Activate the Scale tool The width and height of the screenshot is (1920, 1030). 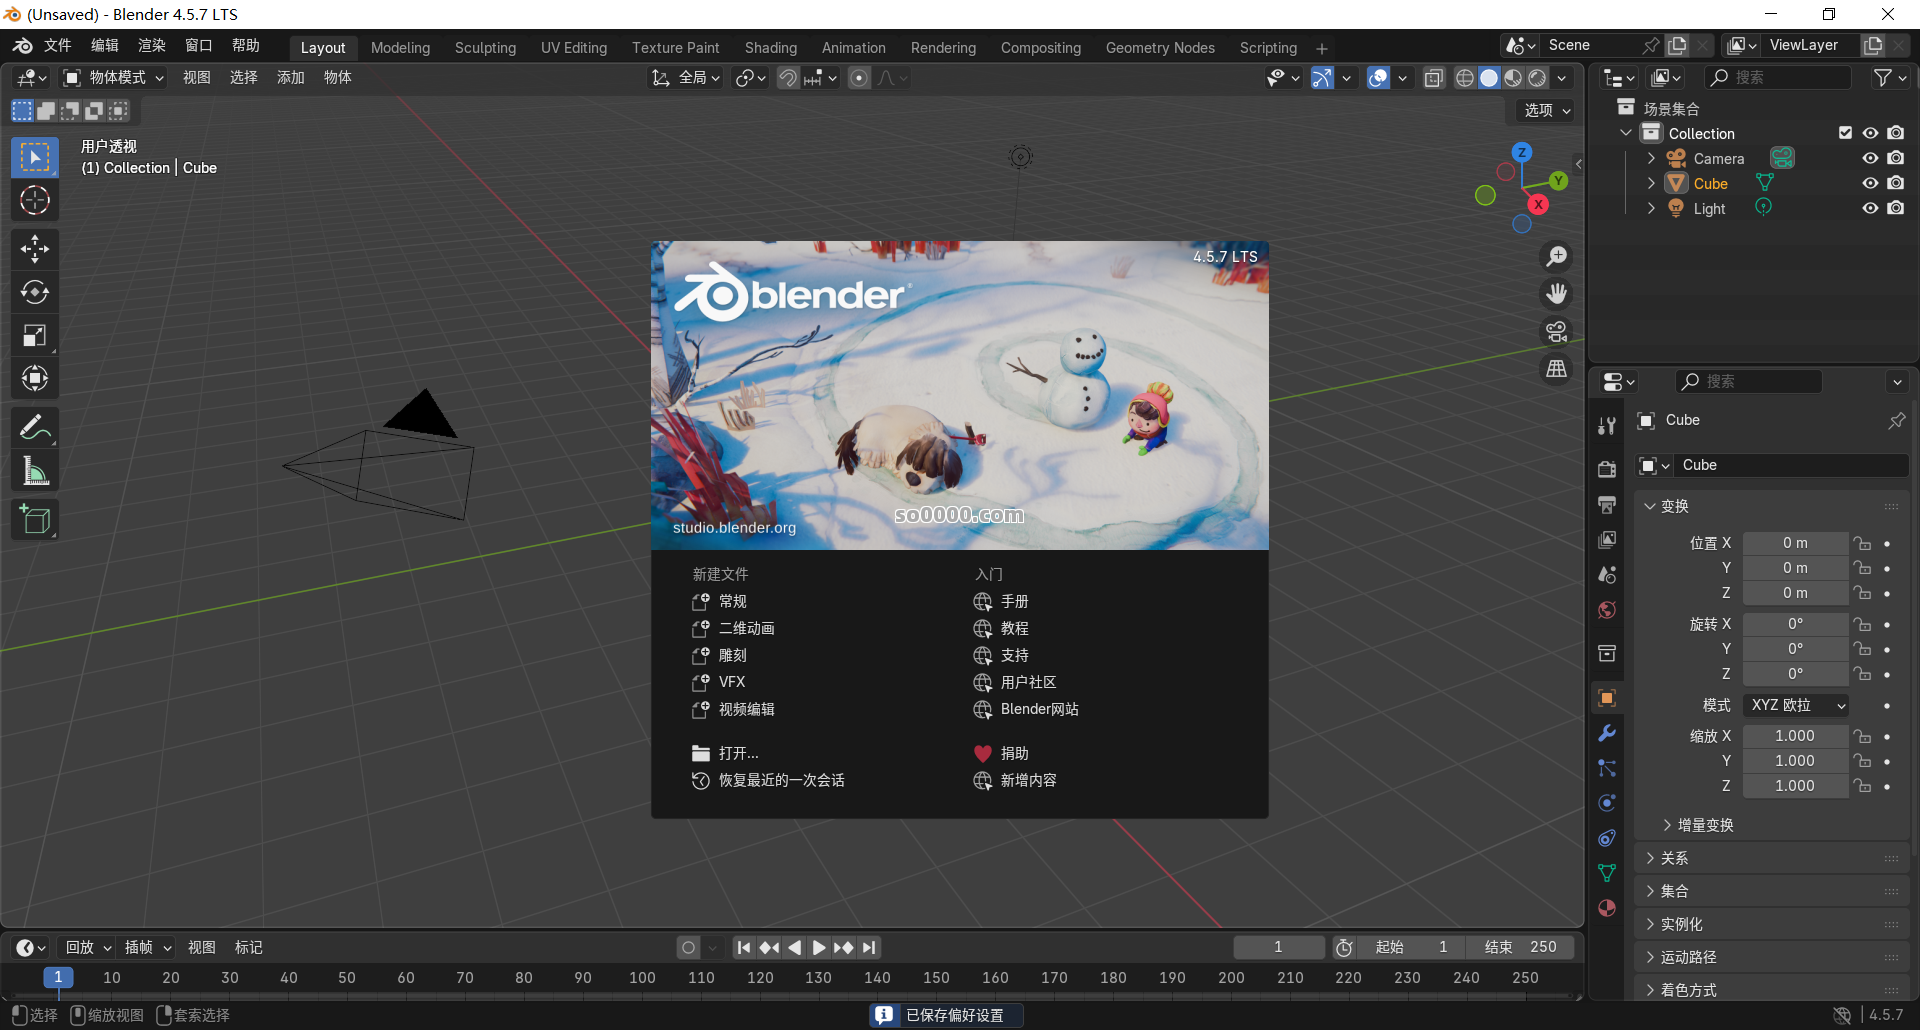35,335
